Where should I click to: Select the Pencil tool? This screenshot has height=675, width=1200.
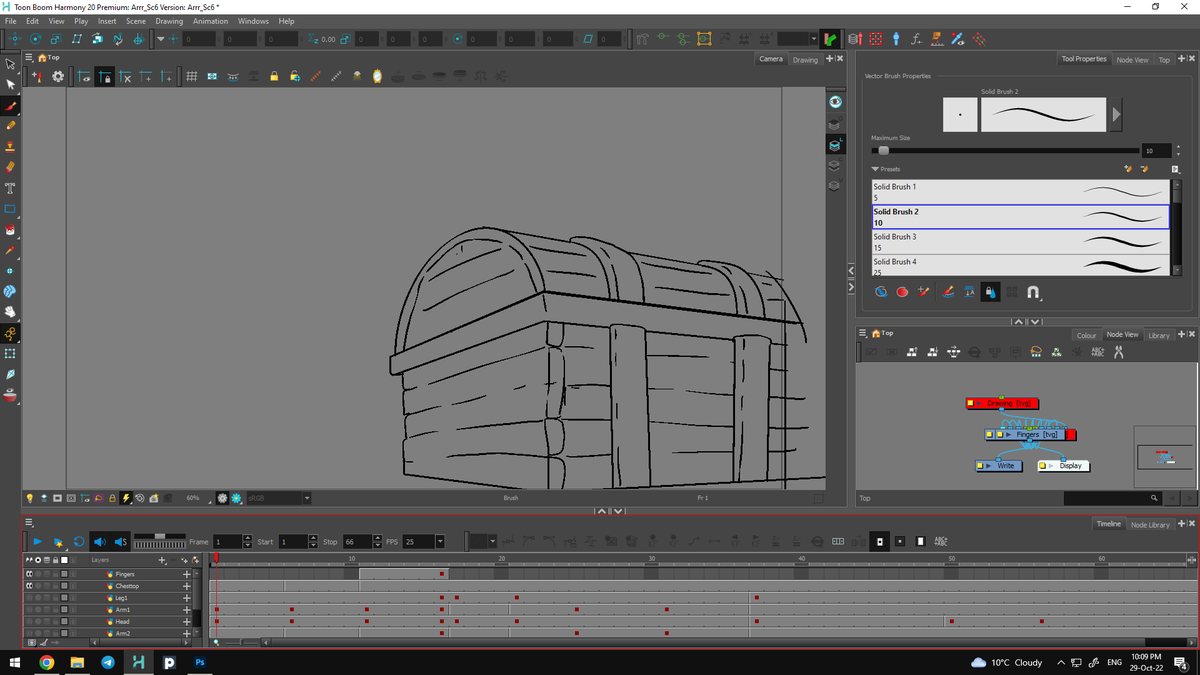pos(11,126)
